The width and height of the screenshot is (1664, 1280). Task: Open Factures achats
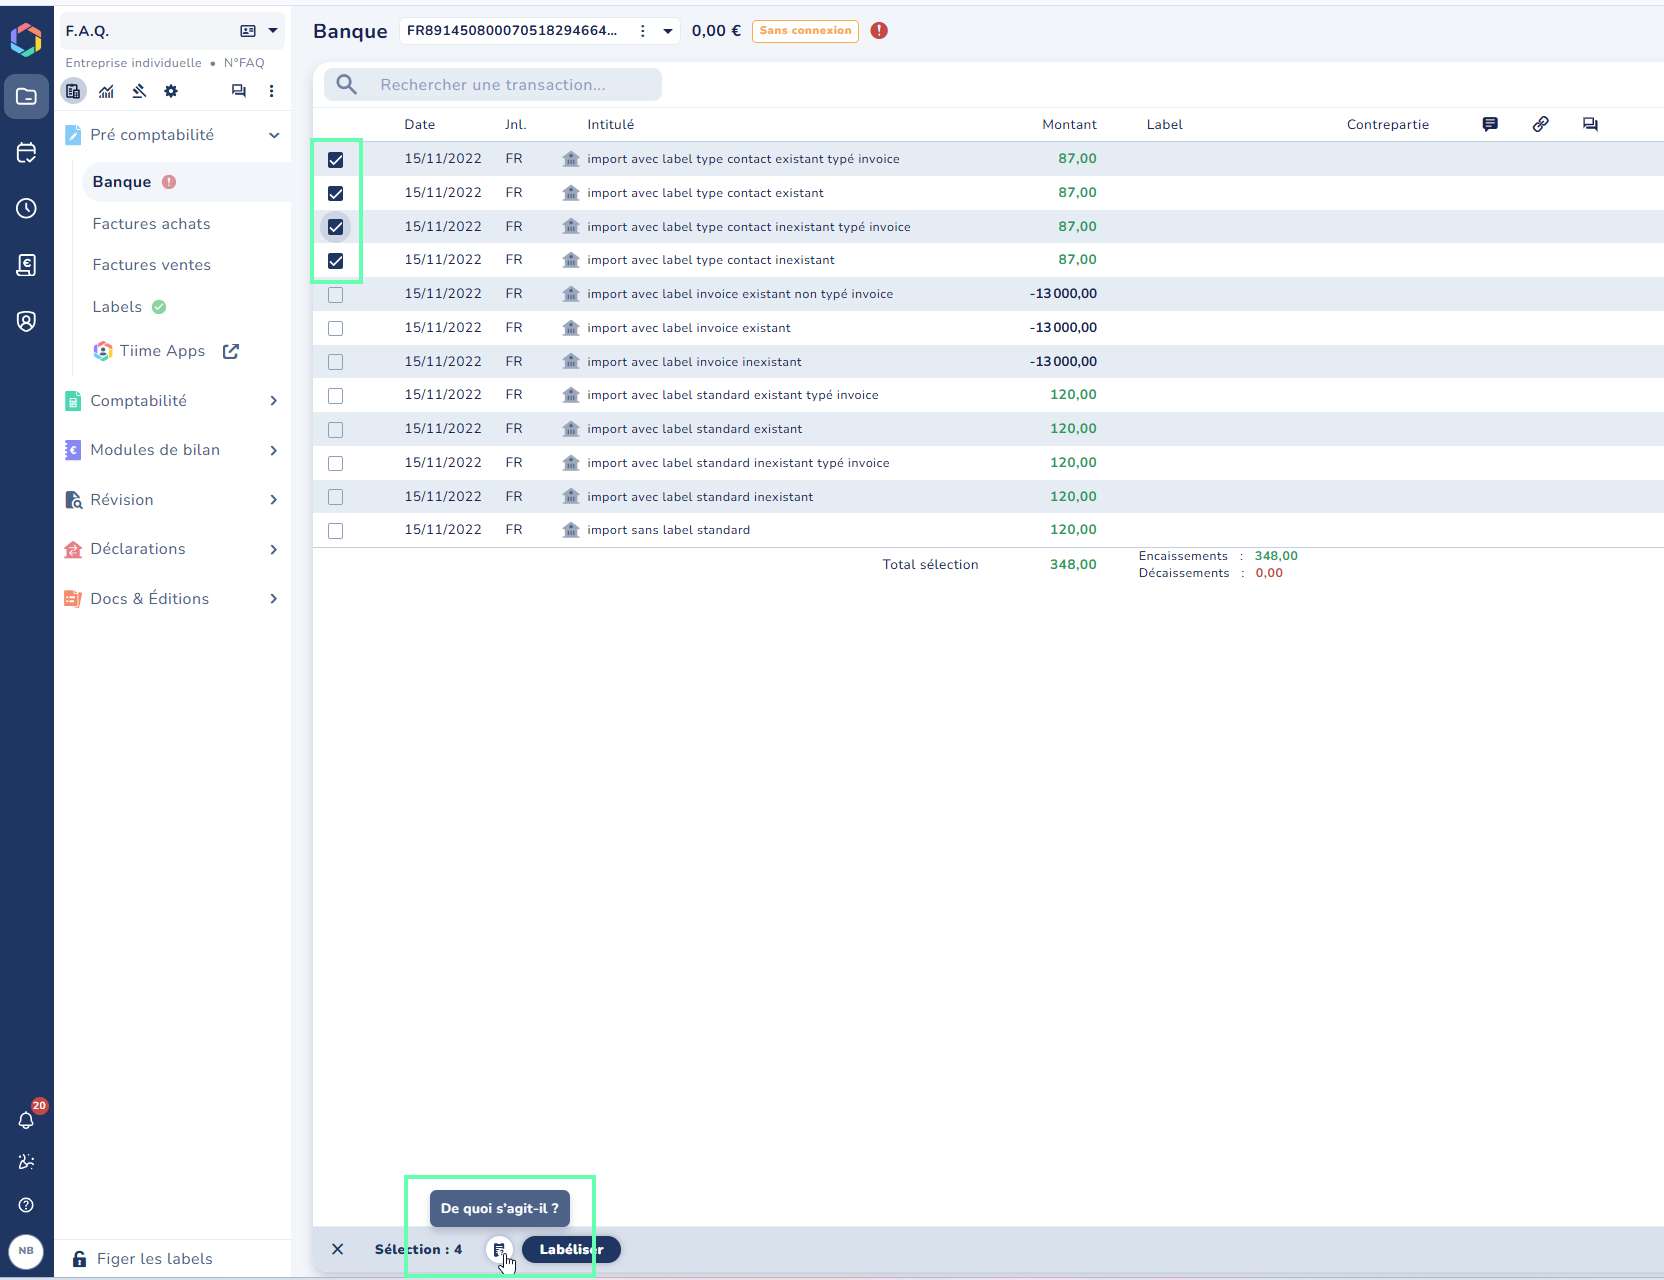coord(151,224)
